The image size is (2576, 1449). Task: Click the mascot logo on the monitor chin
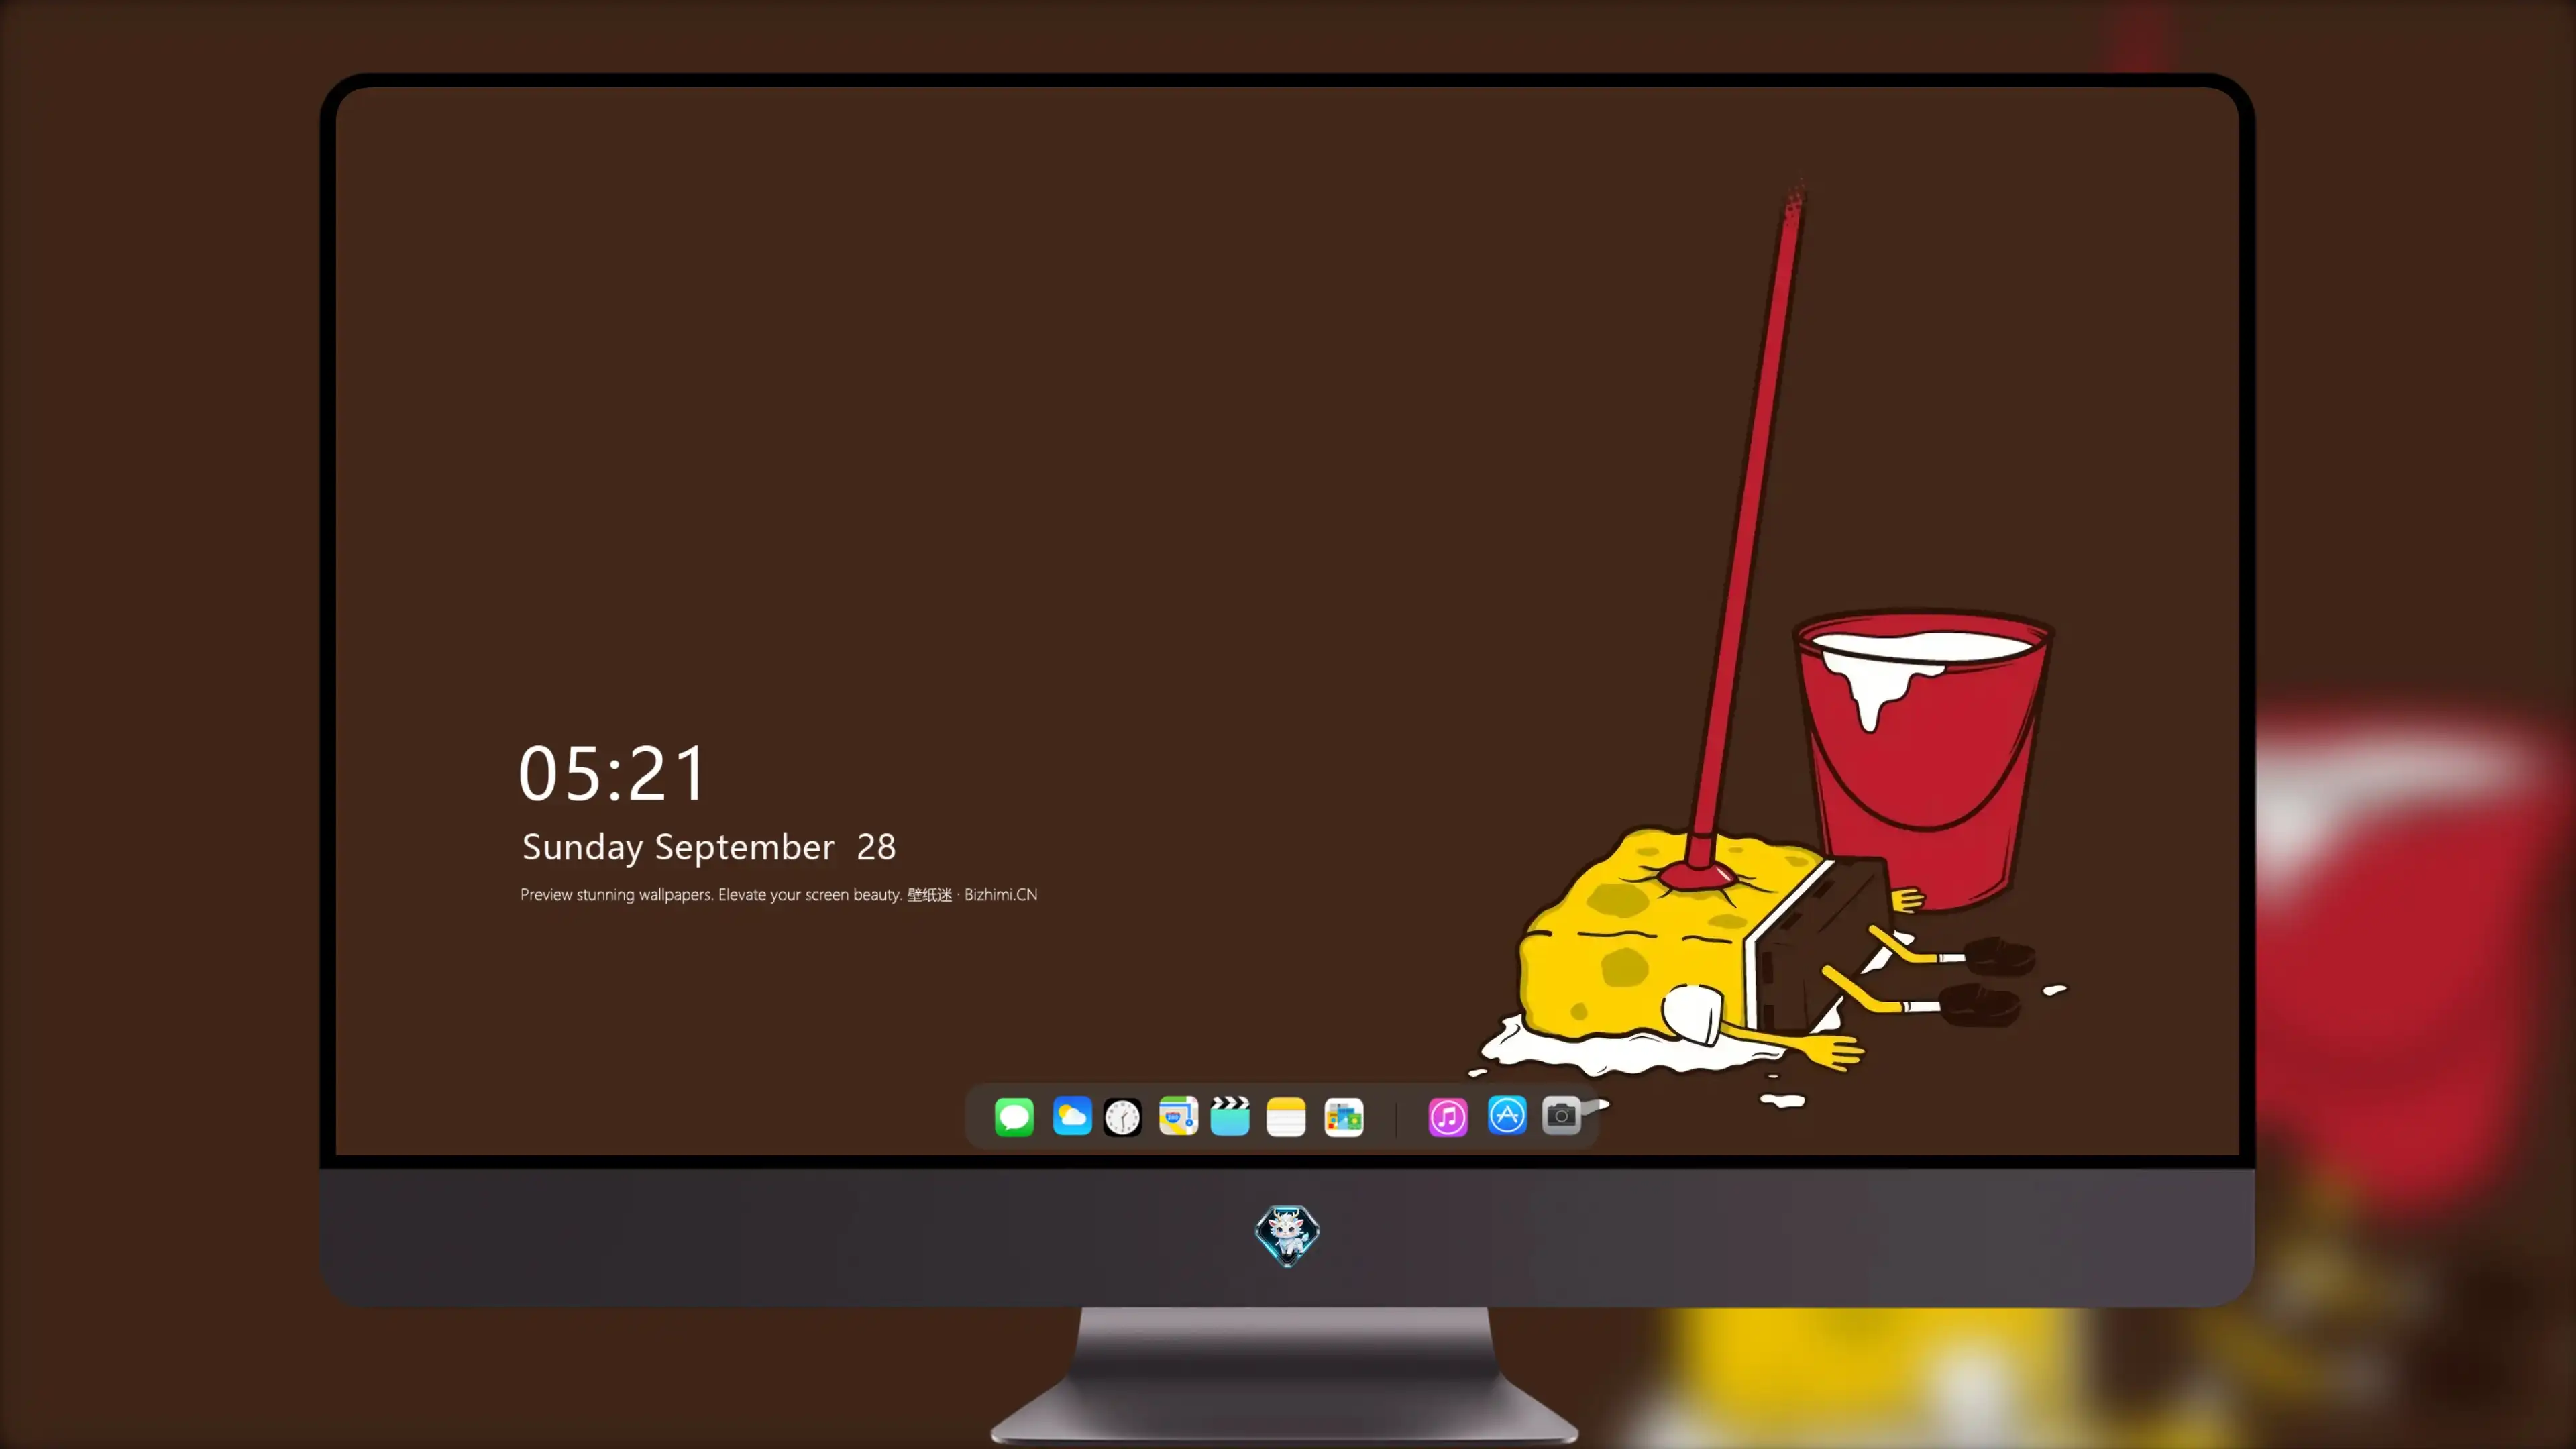coord(1287,1236)
